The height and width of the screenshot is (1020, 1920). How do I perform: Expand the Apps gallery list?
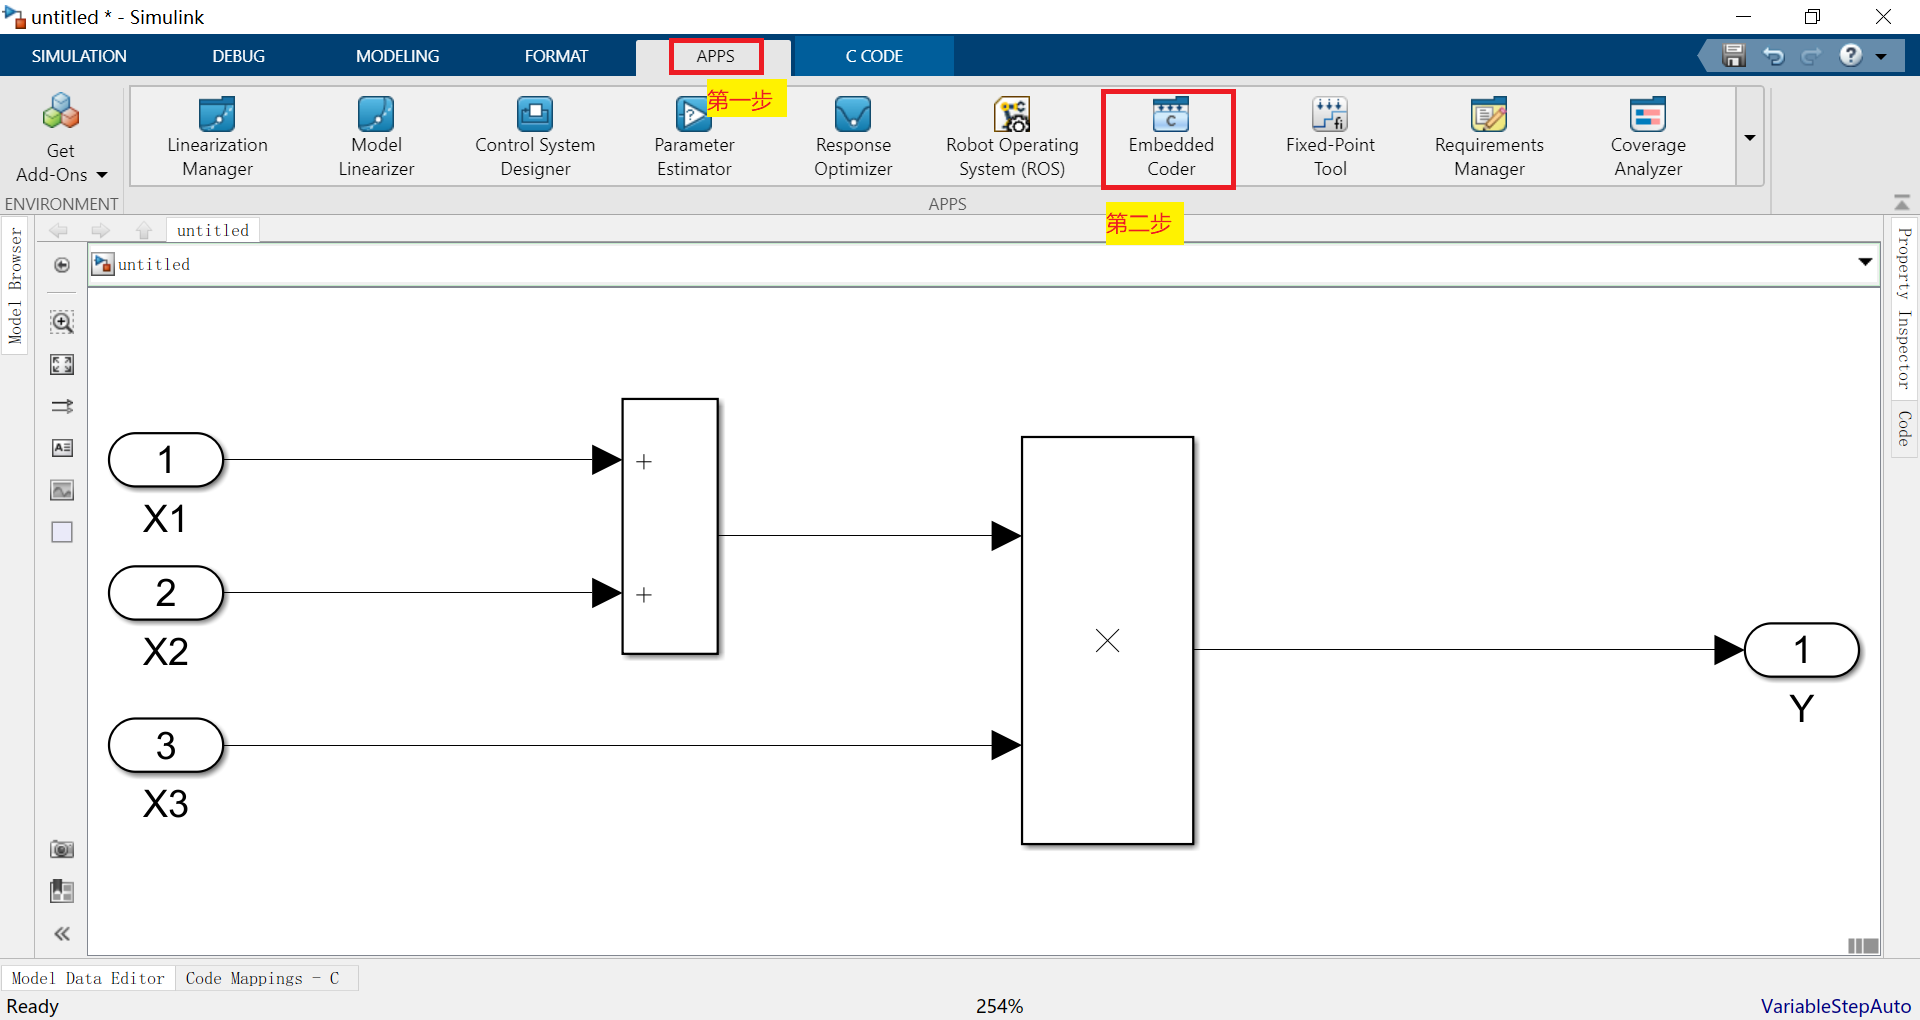pos(1750,137)
